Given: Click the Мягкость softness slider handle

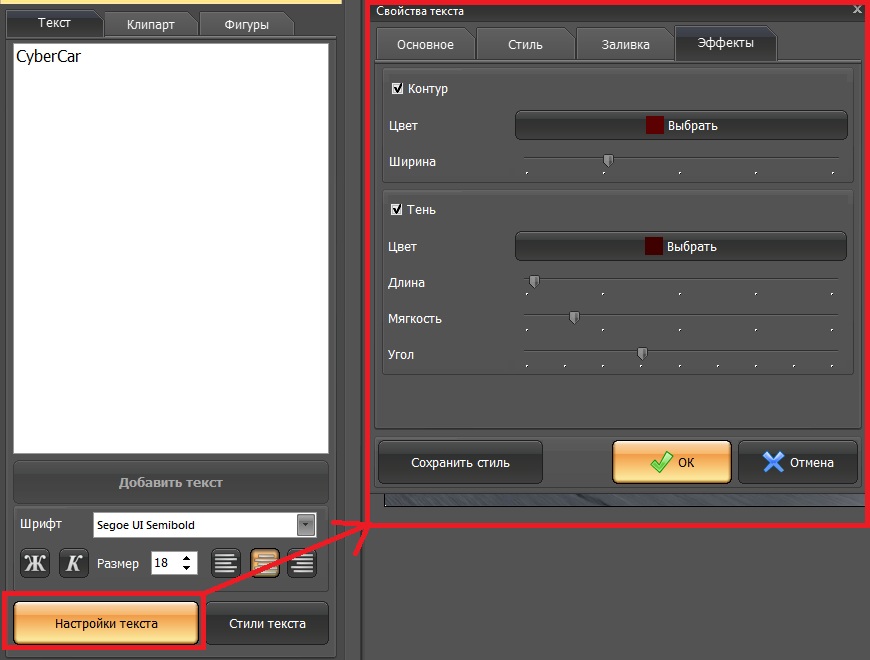Looking at the screenshot, I should coord(574,317).
